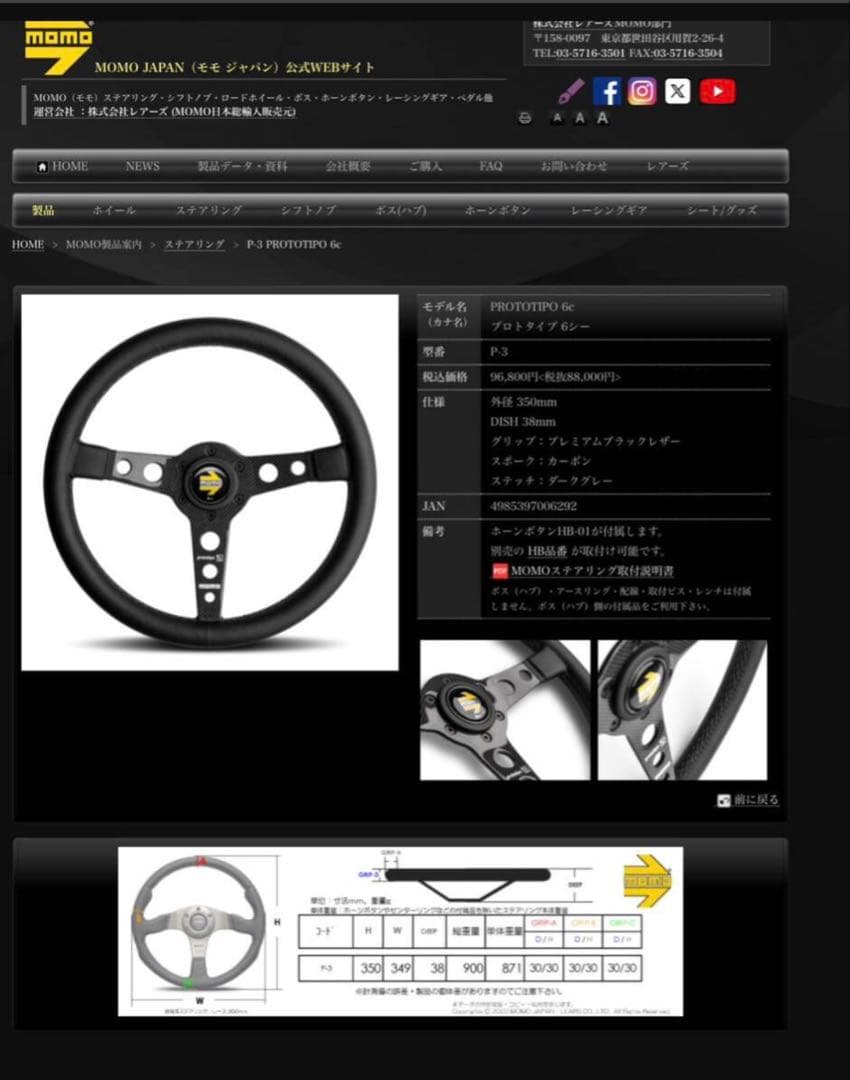Select the medium font size A button

(578, 118)
